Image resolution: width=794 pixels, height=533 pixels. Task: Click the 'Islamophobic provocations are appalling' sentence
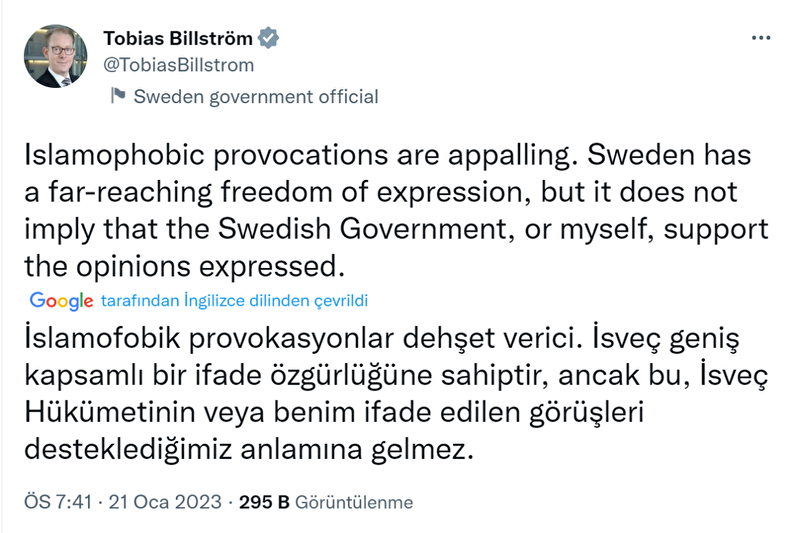[x=301, y=155]
